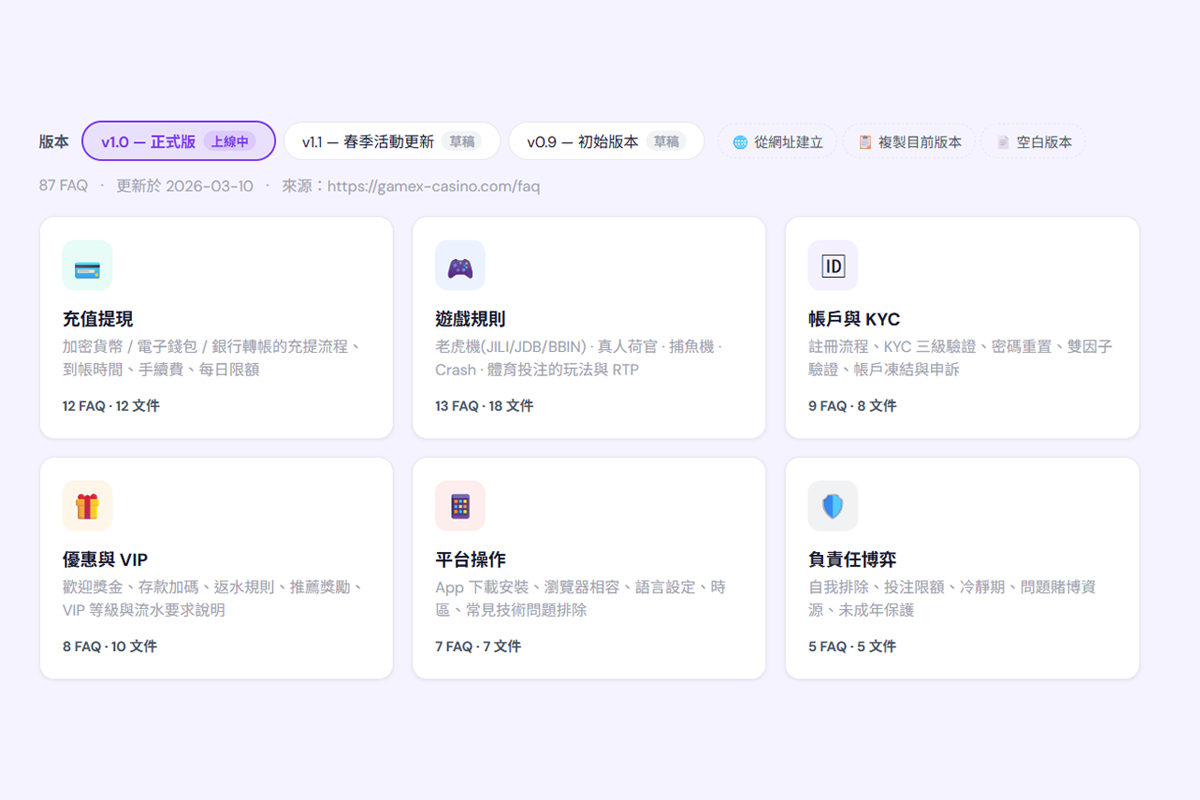This screenshot has width=1200, height=800.
Task: Open the 充值提現 category title
Action: pyautogui.click(x=98, y=319)
